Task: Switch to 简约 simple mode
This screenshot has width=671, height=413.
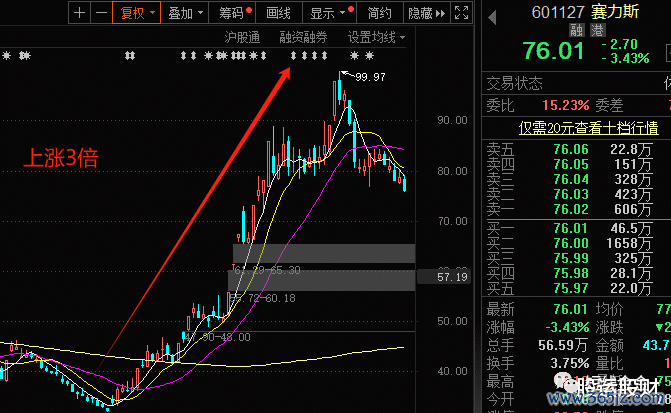Action: (x=380, y=13)
